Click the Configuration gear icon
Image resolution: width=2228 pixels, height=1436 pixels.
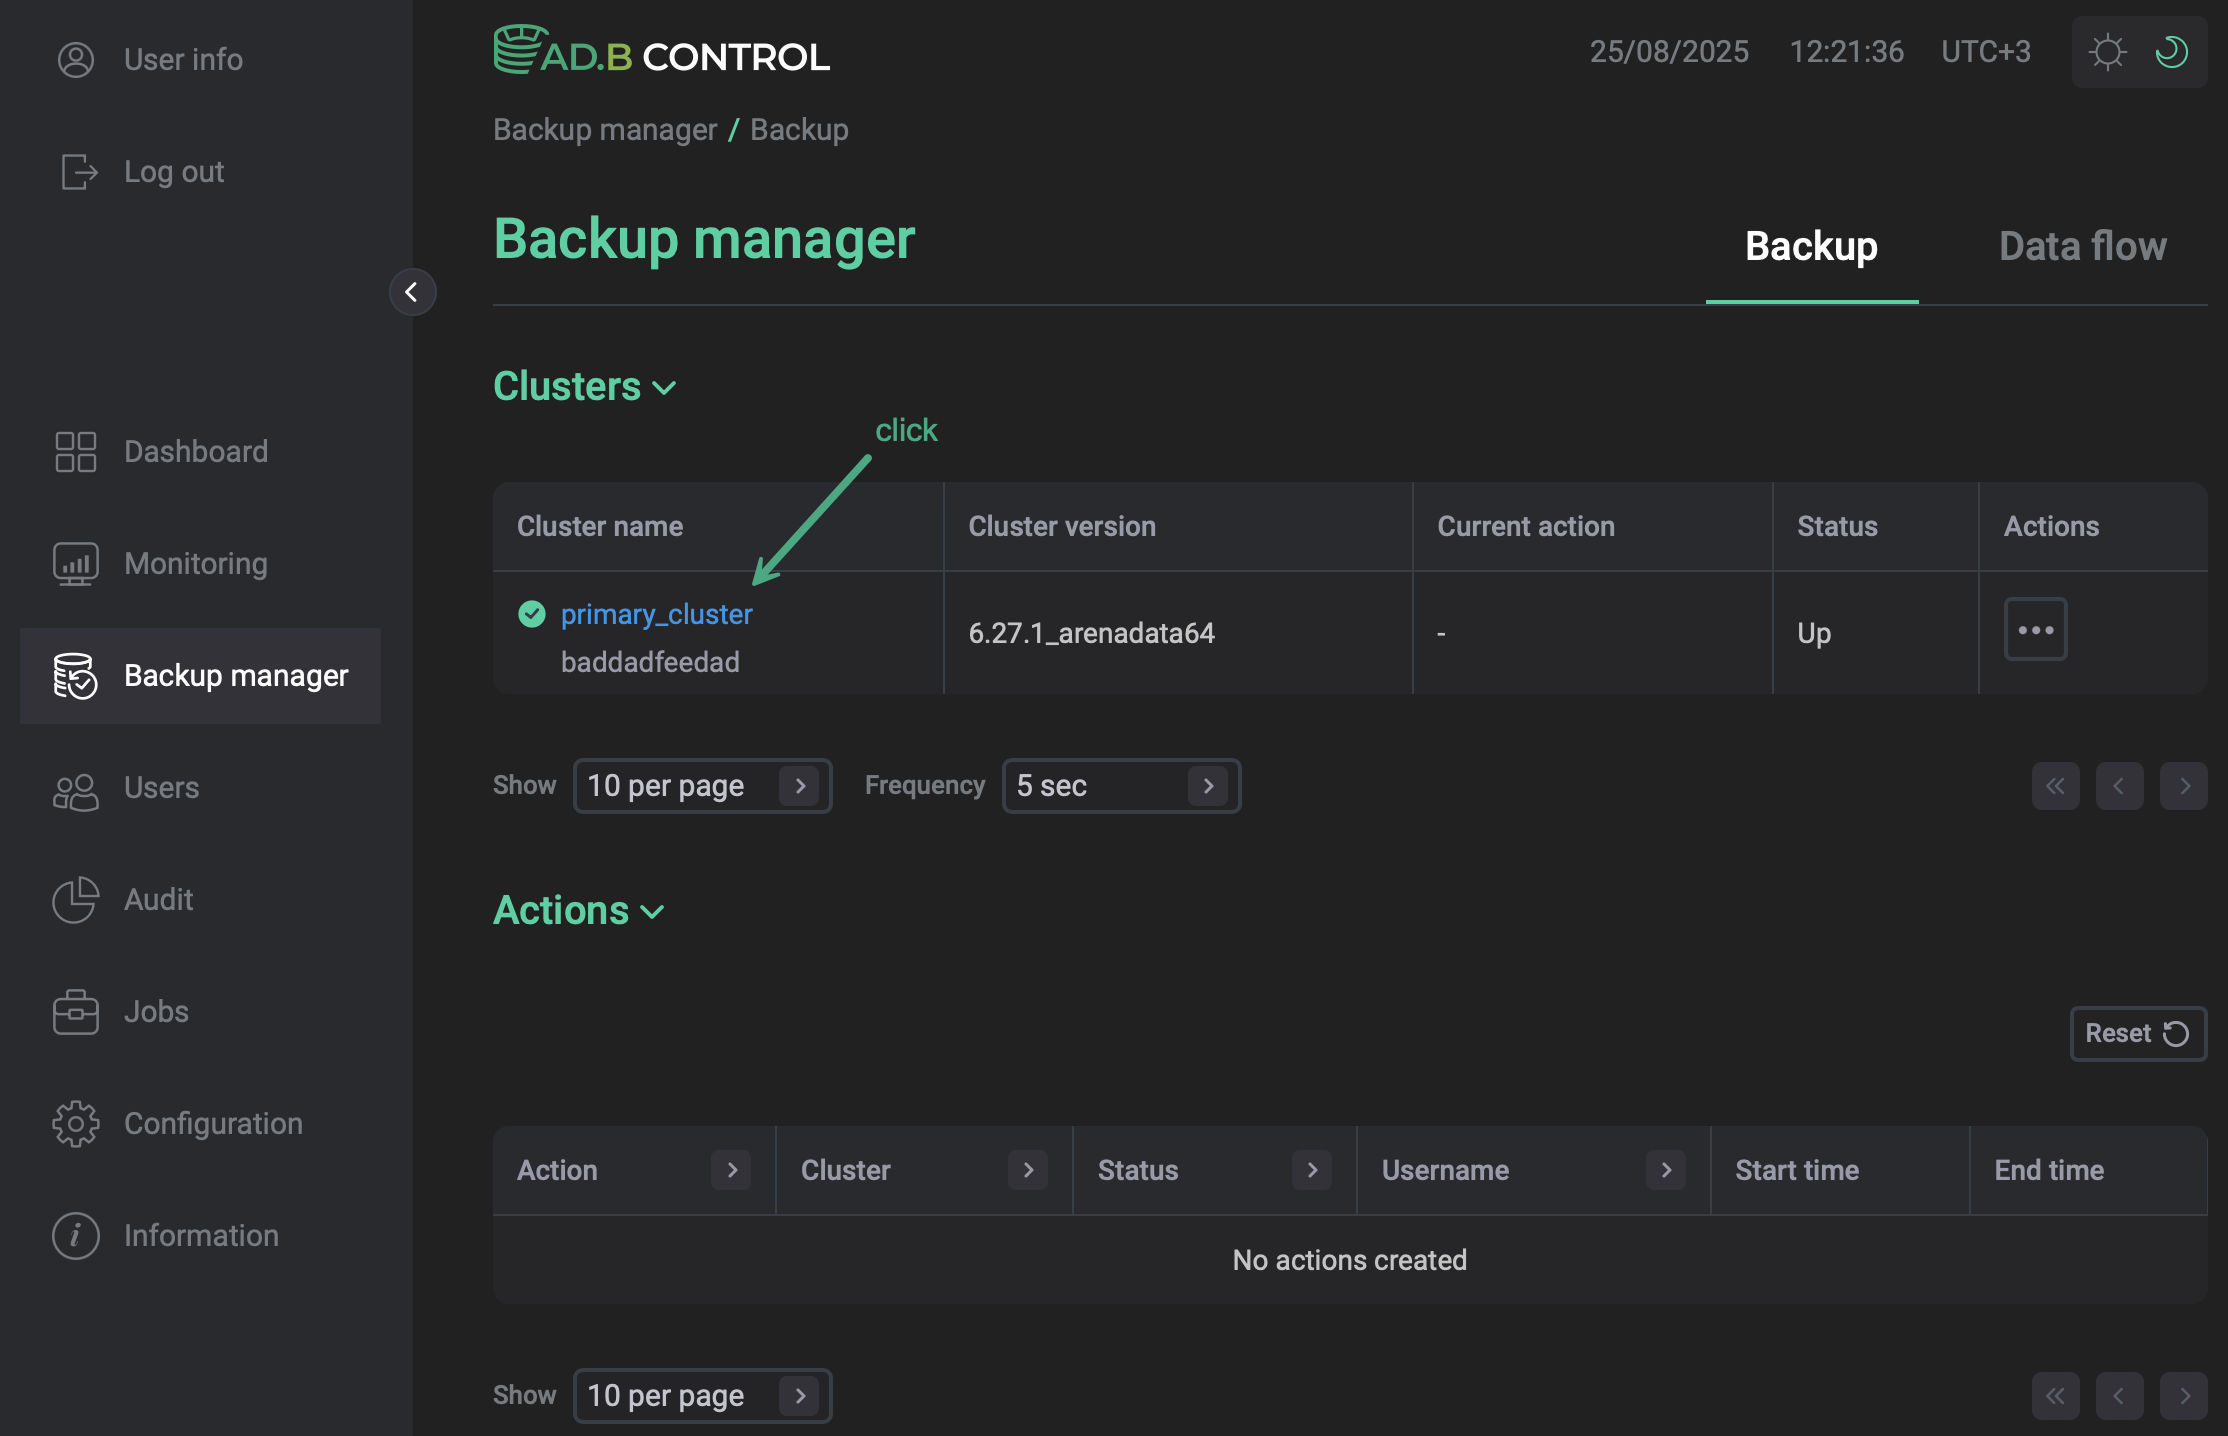point(75,1124)
